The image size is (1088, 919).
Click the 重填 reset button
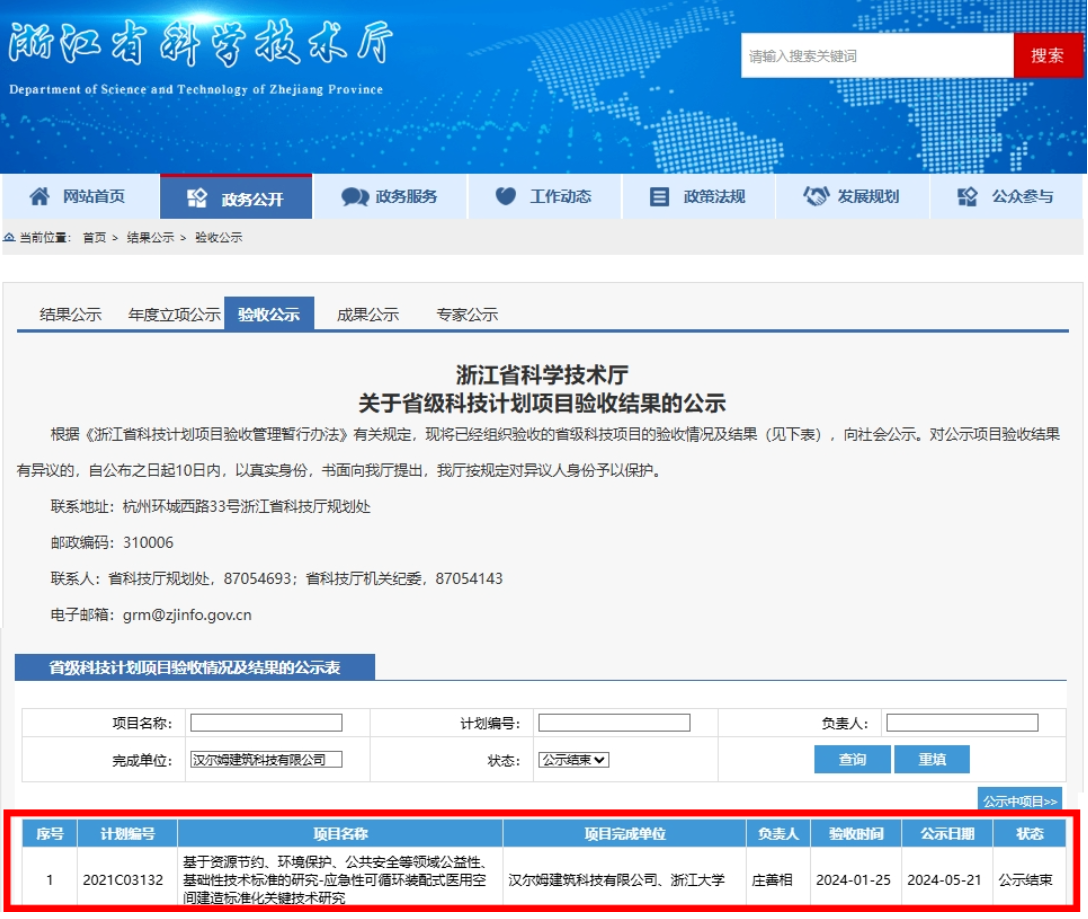point(932,759)
